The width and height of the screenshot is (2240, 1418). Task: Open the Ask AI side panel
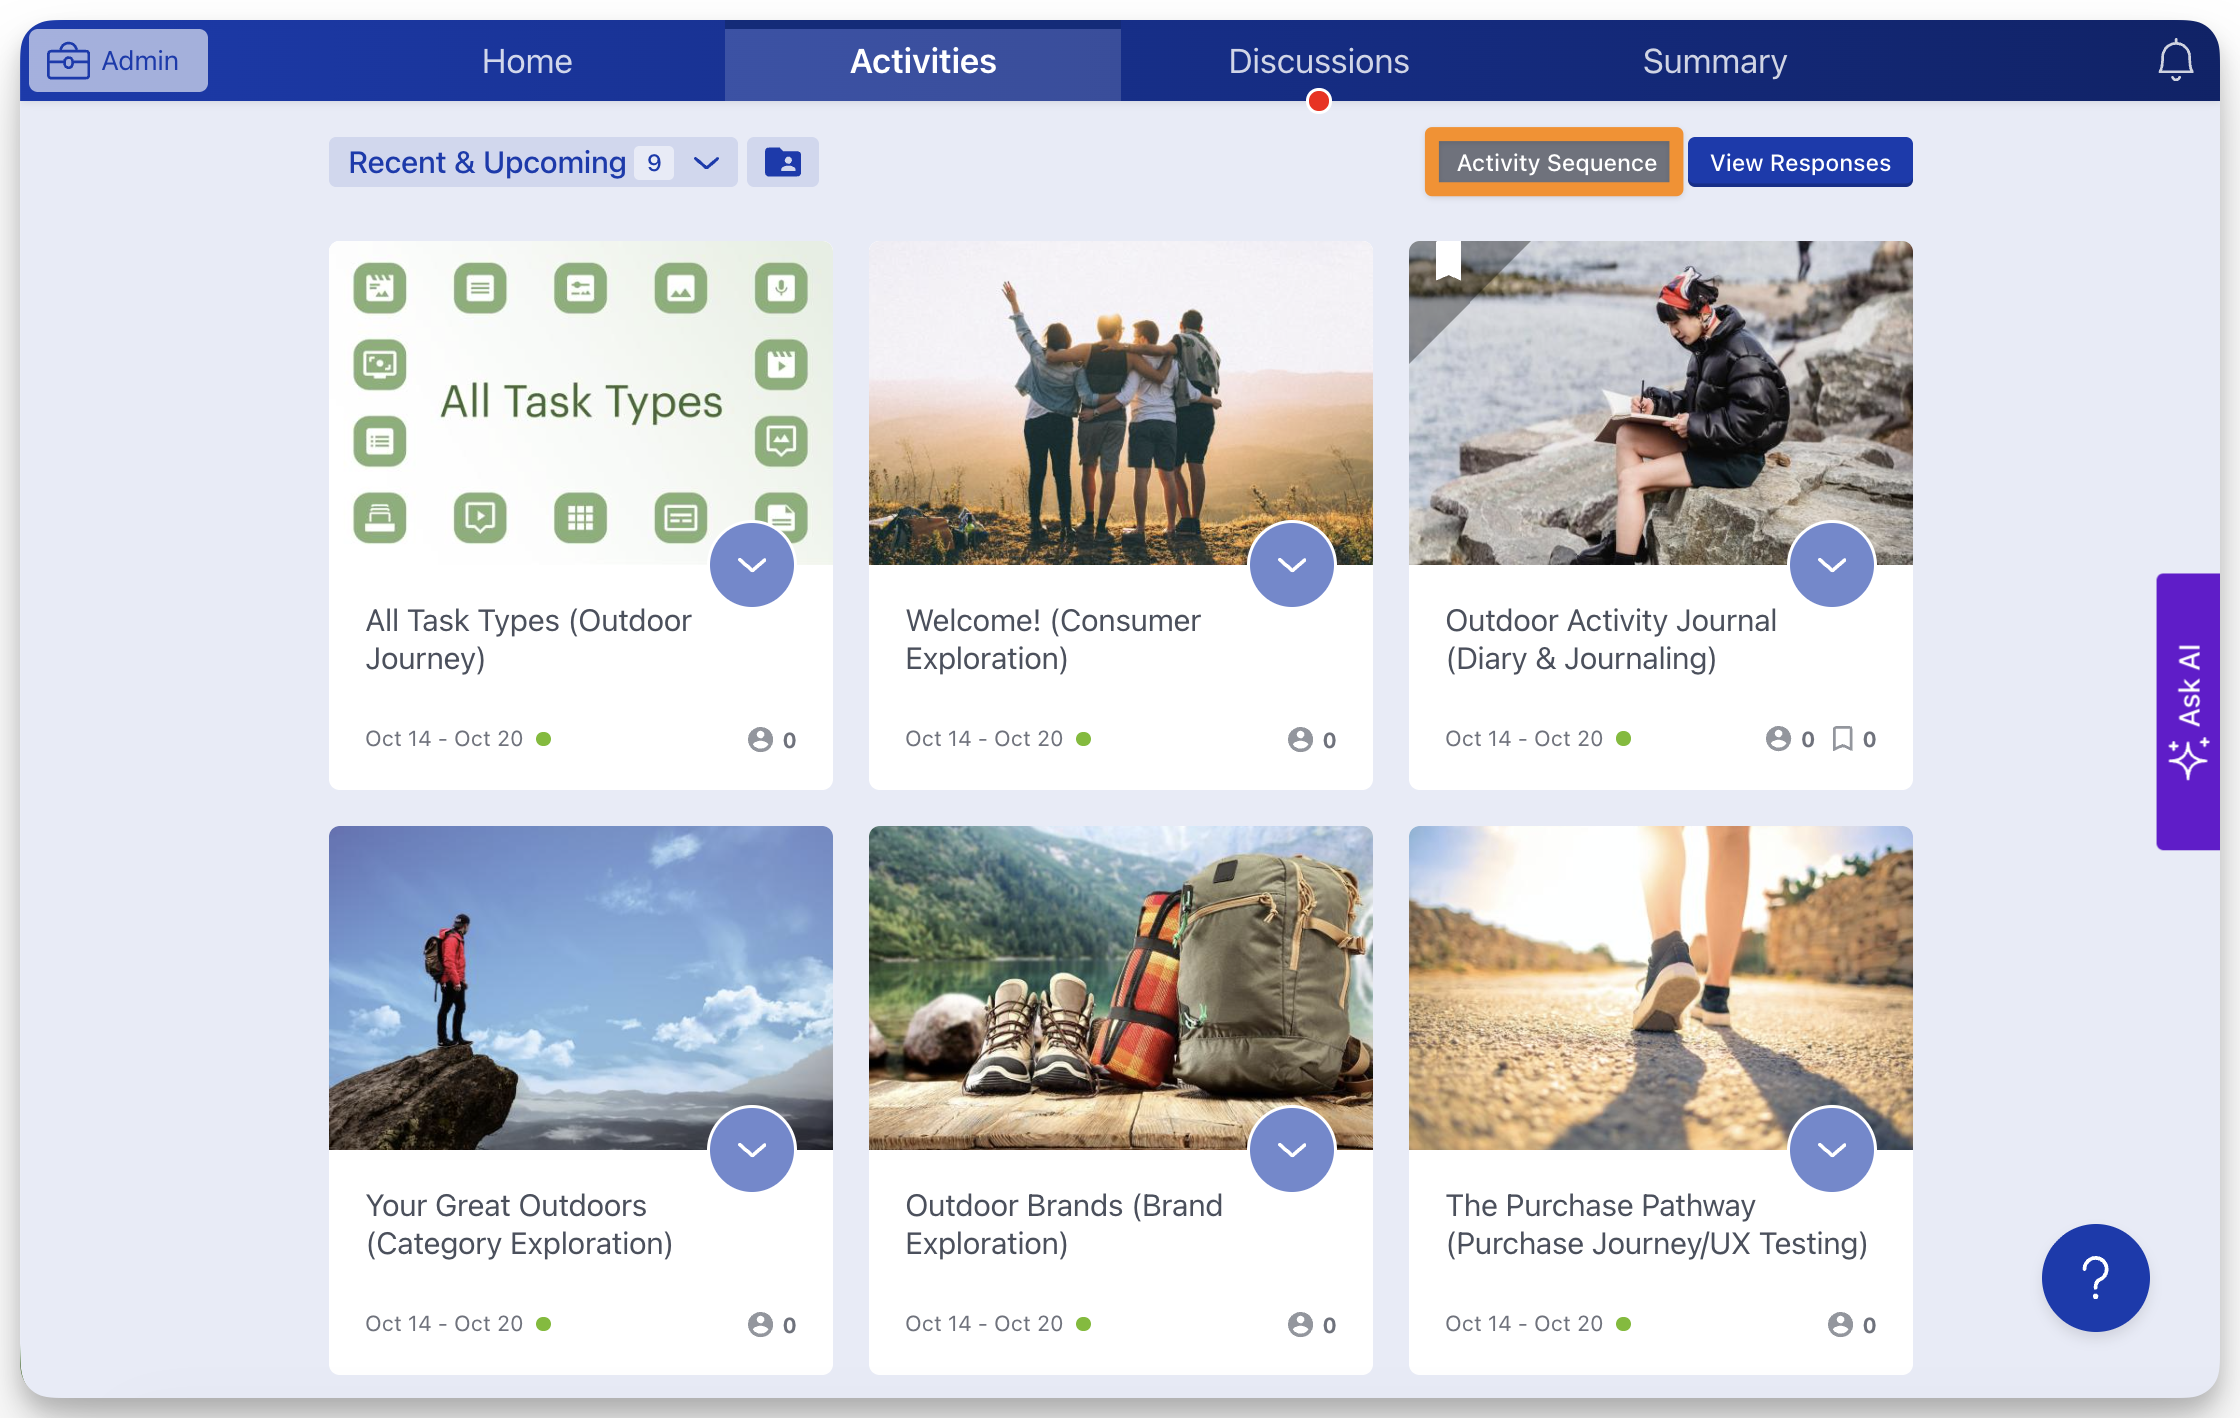[x=2188, y=711]
